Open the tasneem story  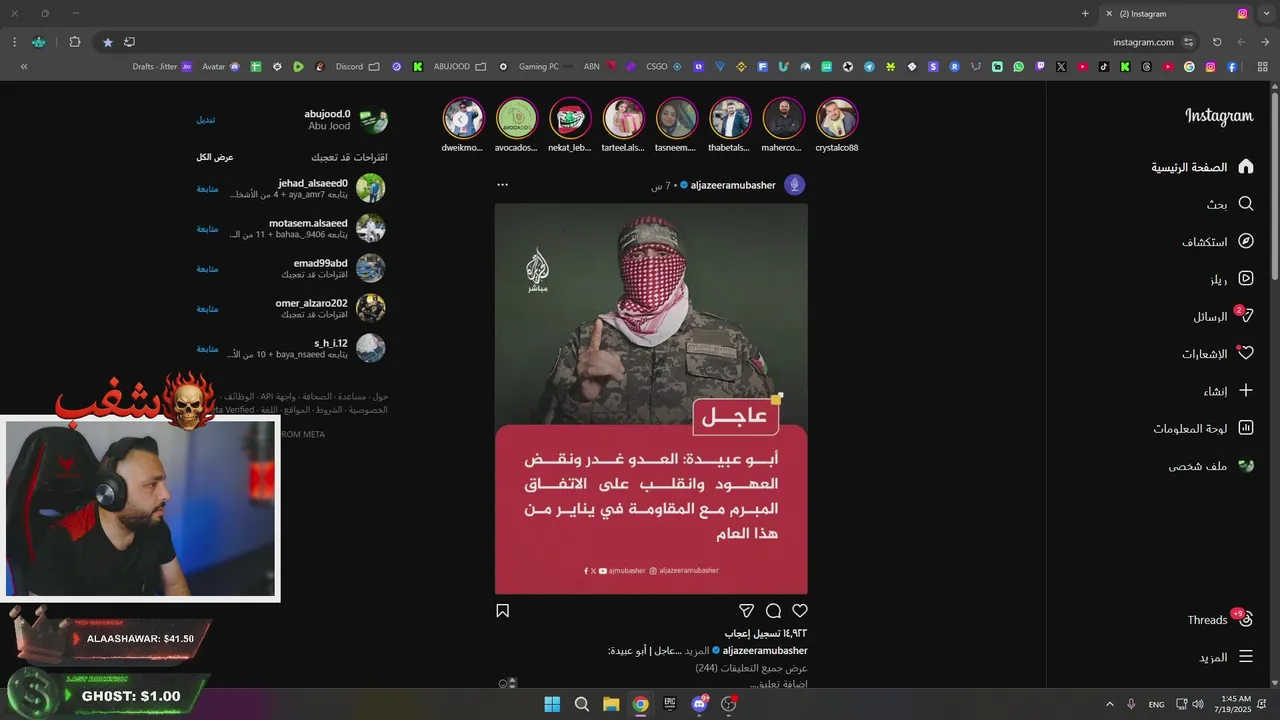coord(677,118)
